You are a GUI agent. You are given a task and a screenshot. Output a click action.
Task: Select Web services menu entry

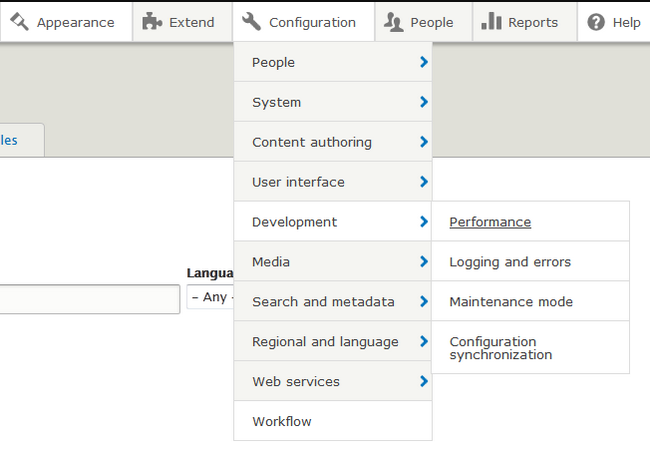(x=333, y=381)
